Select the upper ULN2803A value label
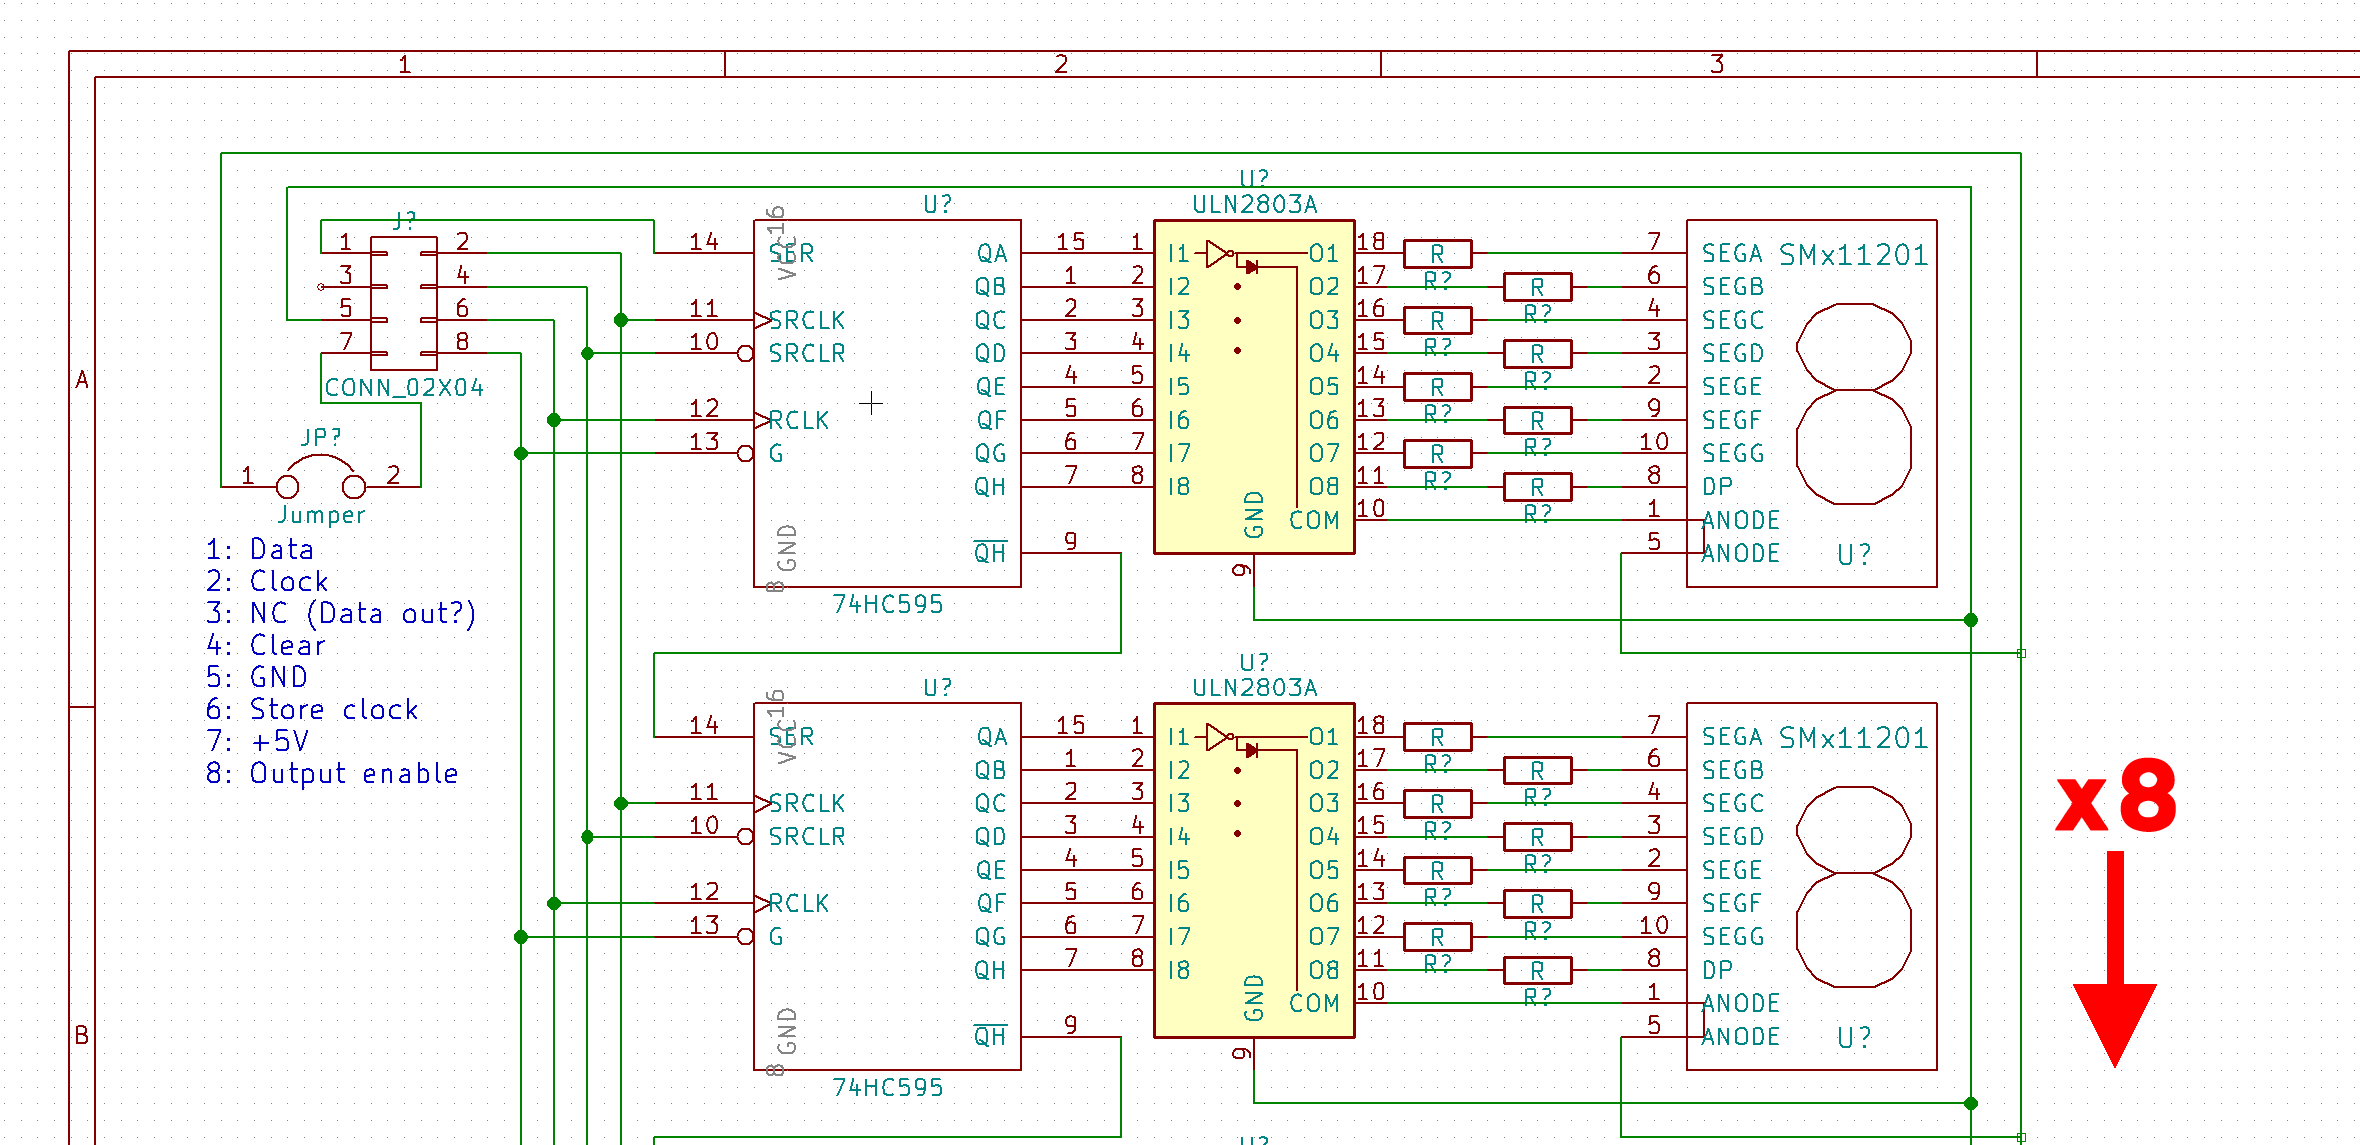Screen dimensions: 2360x1145 [1254, 204]
